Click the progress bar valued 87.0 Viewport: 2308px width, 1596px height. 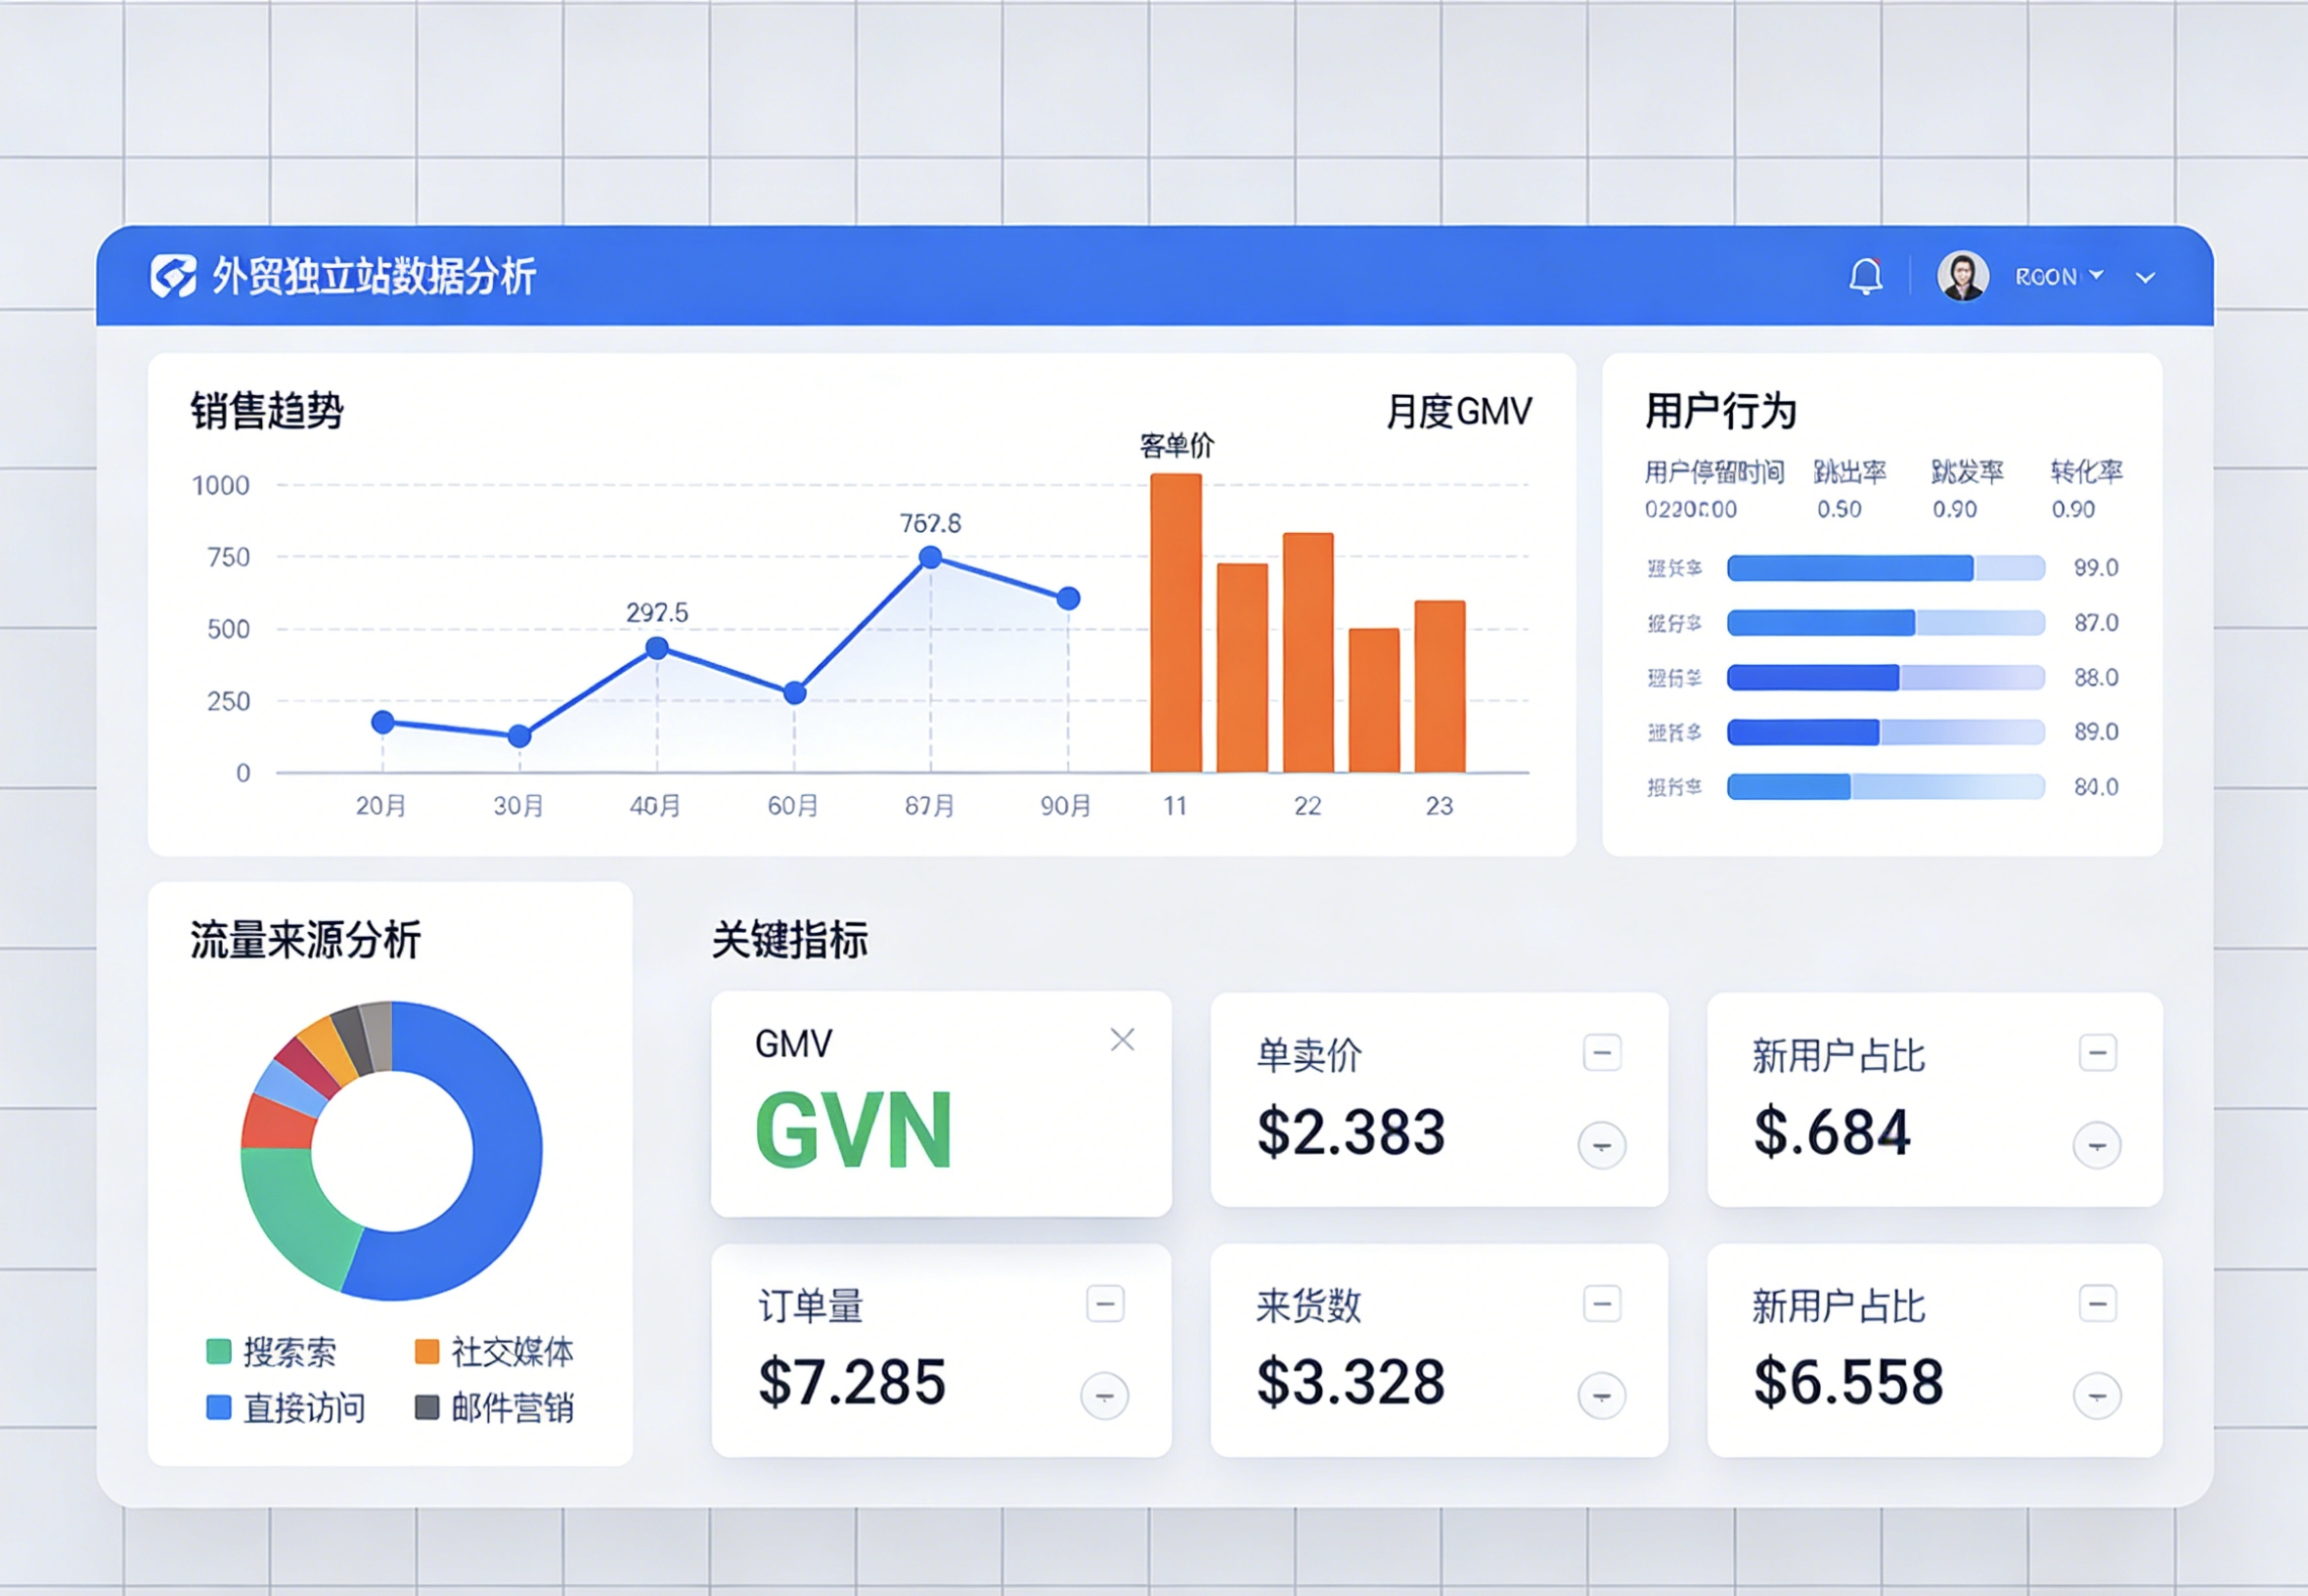point(1886,623)
